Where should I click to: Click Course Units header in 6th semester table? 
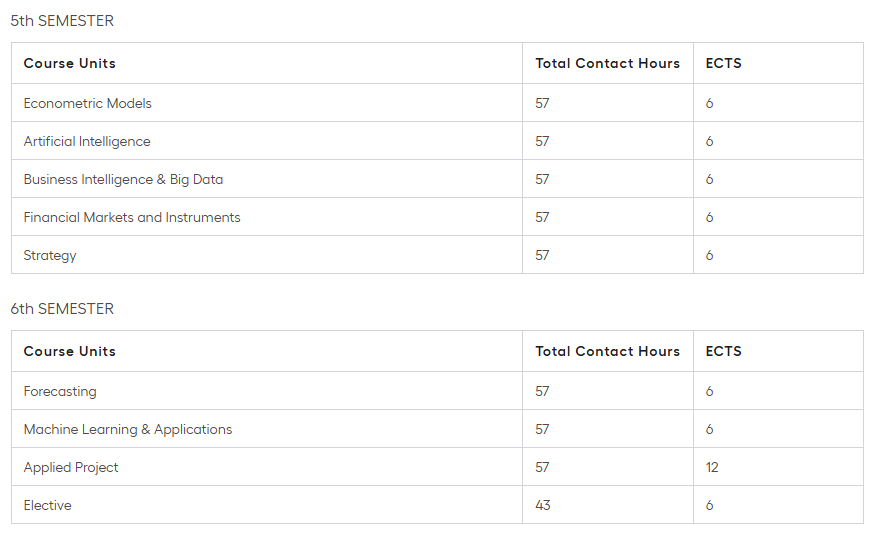(x=70, y=351)
